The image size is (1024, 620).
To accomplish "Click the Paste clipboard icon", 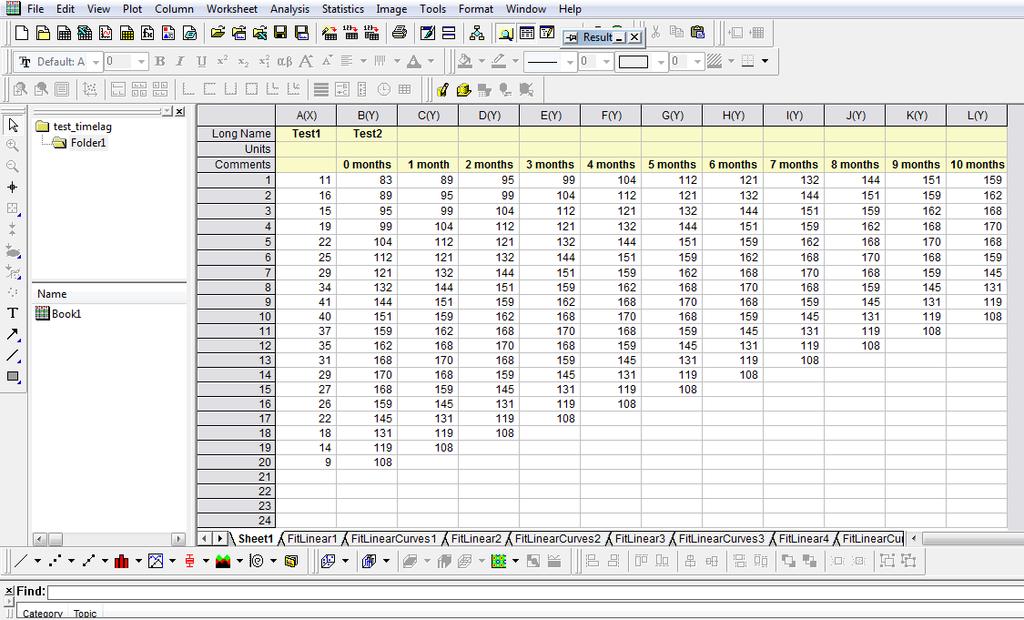I will (697, 32).
